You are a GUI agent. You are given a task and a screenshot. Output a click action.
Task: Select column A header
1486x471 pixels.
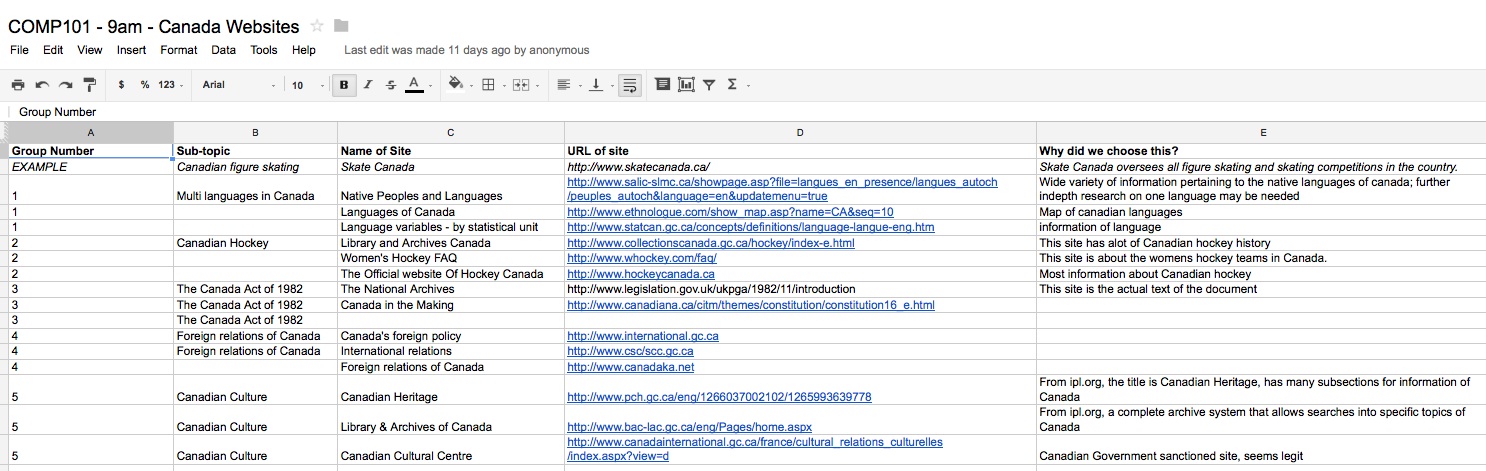click(90, 133)
